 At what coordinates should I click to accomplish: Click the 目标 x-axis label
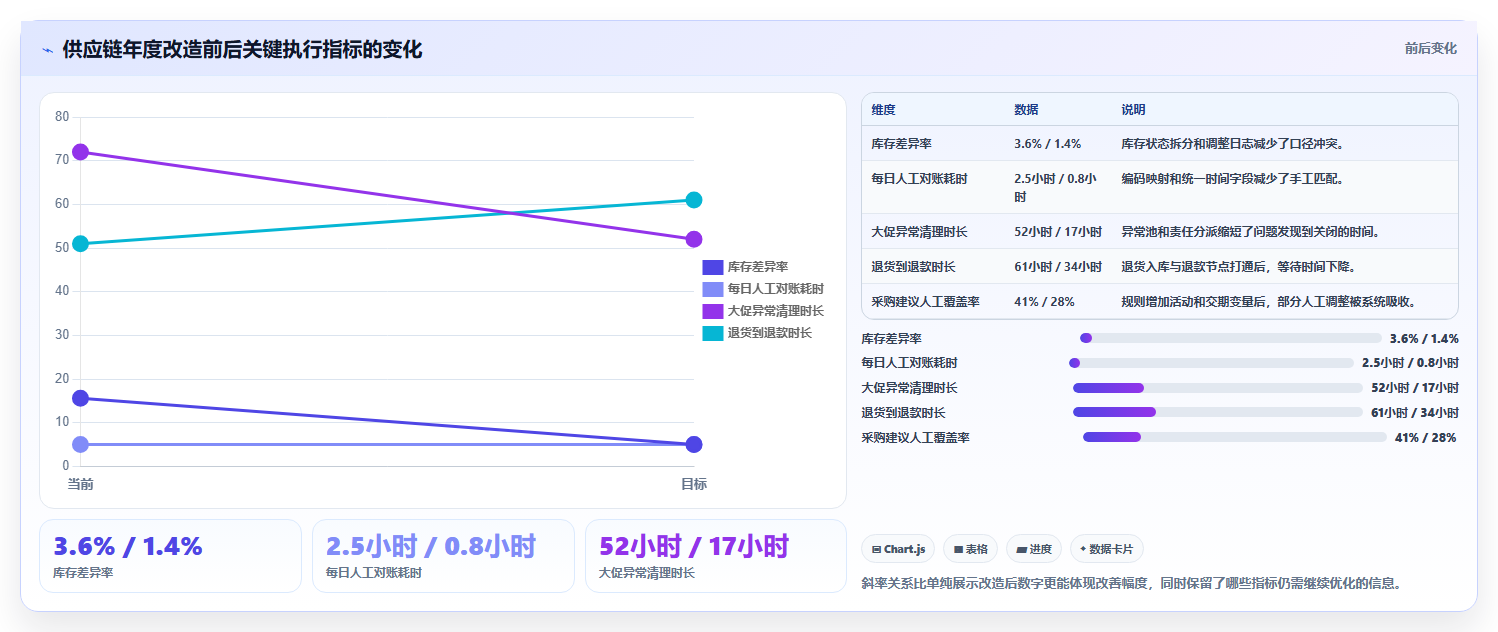(x=694, y=484)
